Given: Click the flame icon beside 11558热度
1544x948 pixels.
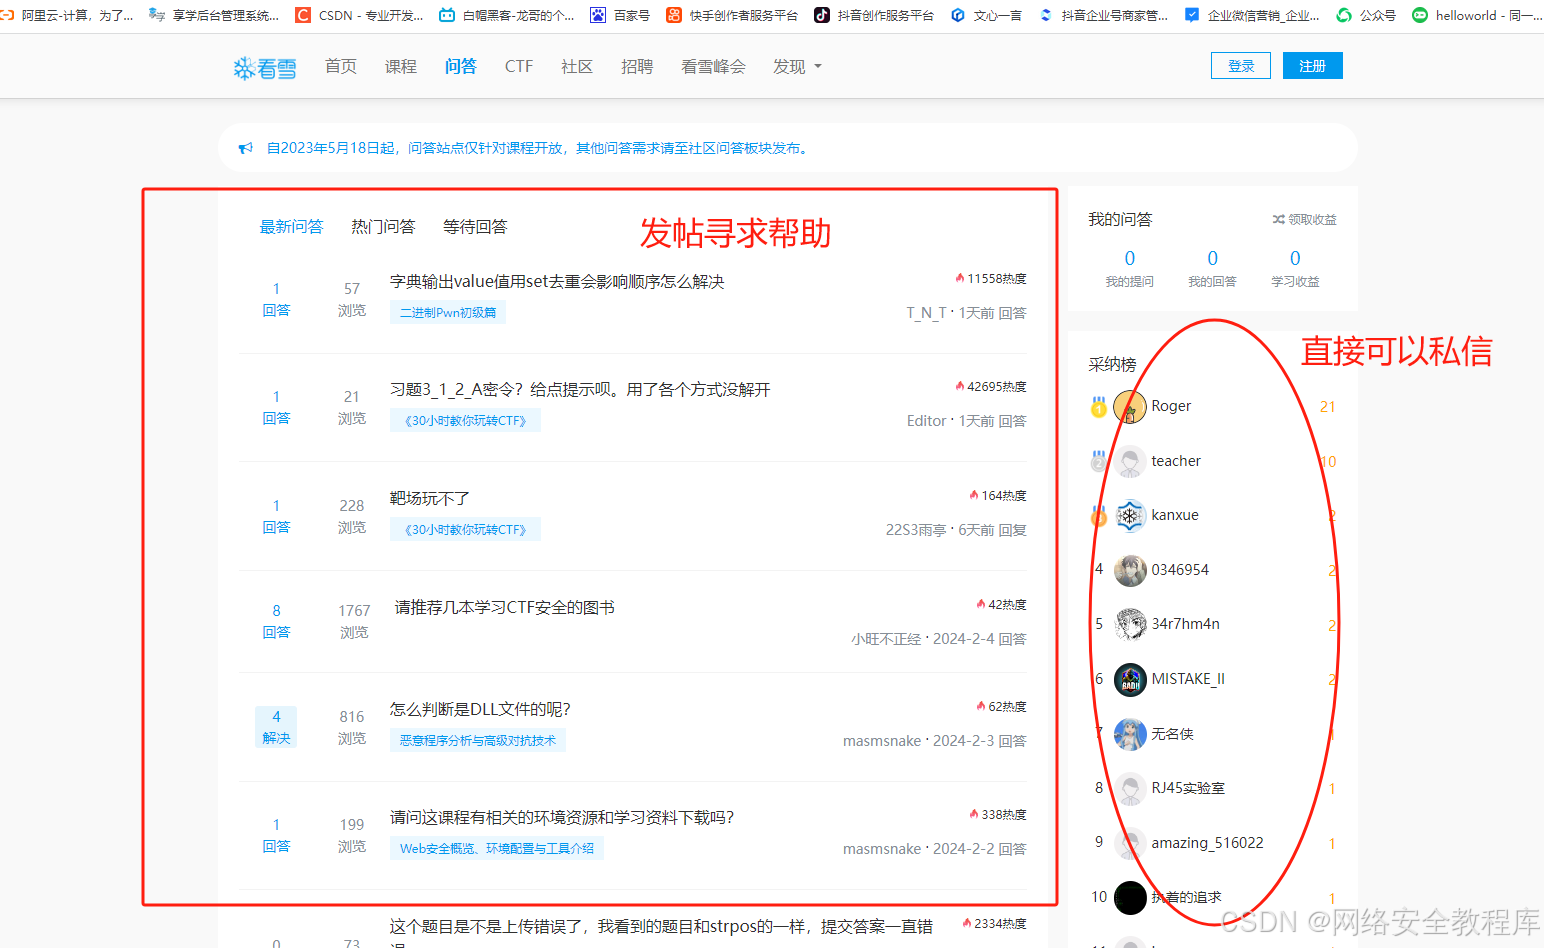Looking at the screenshot, I should pyautogui.click(x=960, y=278).
